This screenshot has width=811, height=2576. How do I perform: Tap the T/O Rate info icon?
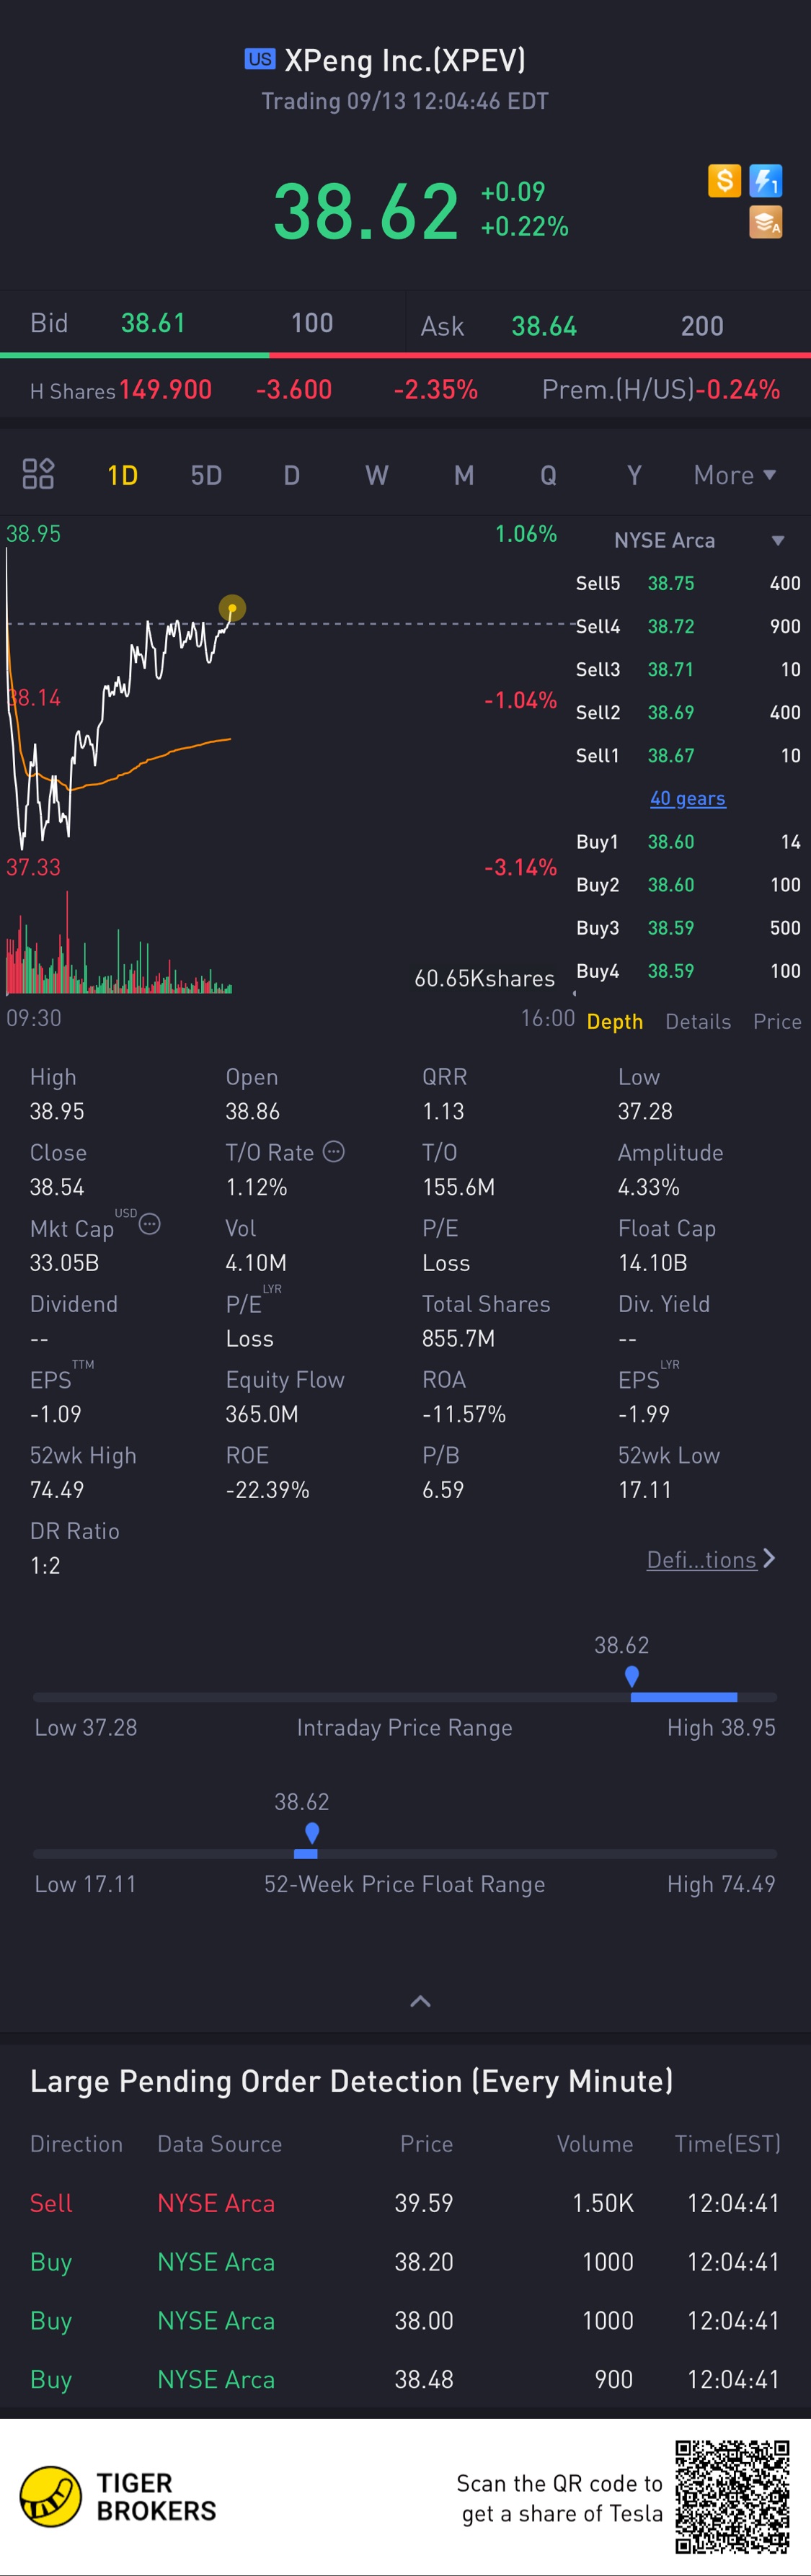pyautogui.click(x=334, y=1152)
